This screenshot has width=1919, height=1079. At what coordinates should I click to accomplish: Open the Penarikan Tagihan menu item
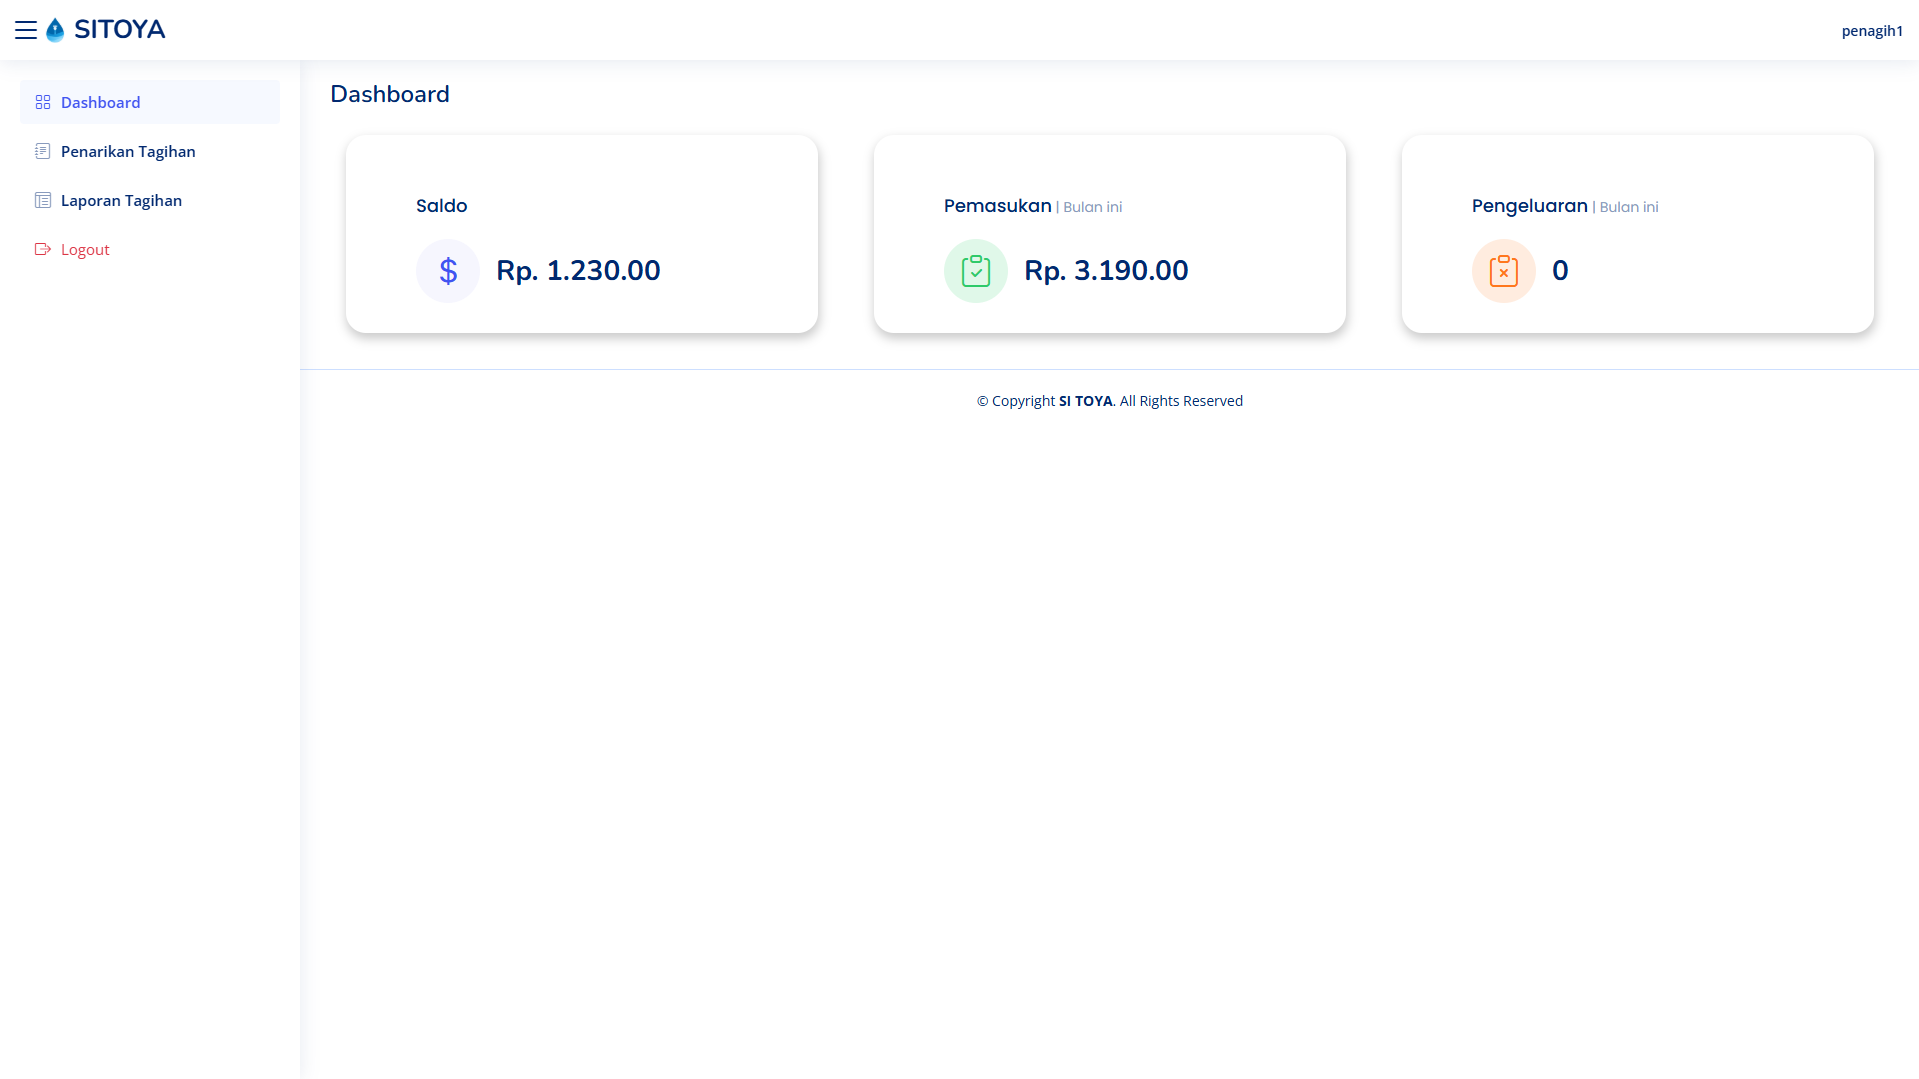tap(127, 151)
